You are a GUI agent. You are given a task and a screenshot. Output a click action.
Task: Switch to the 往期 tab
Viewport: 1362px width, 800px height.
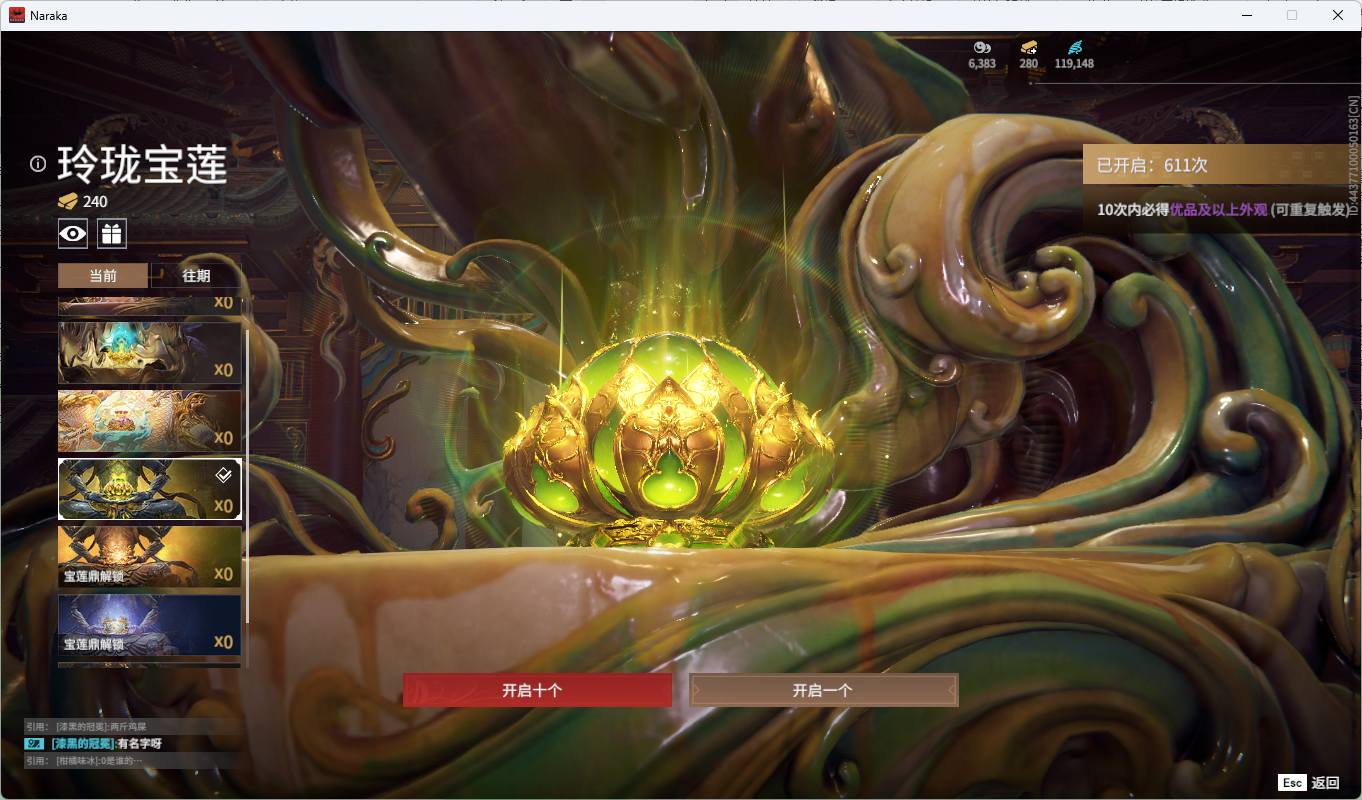[196, 276]
